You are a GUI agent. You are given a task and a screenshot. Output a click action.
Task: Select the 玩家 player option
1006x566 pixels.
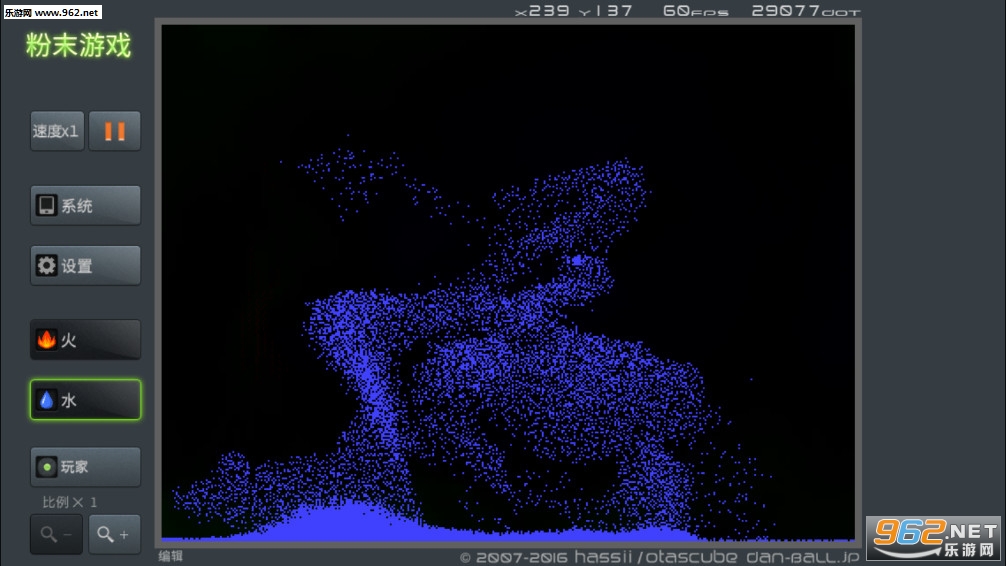point(85,467)
